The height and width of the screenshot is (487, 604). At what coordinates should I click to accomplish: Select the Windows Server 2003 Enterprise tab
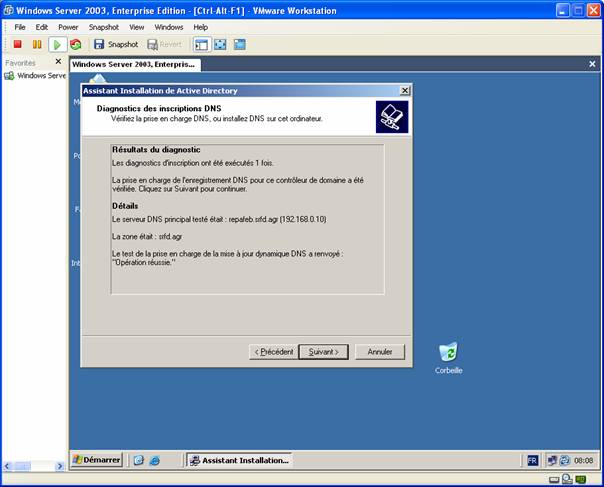135,64
